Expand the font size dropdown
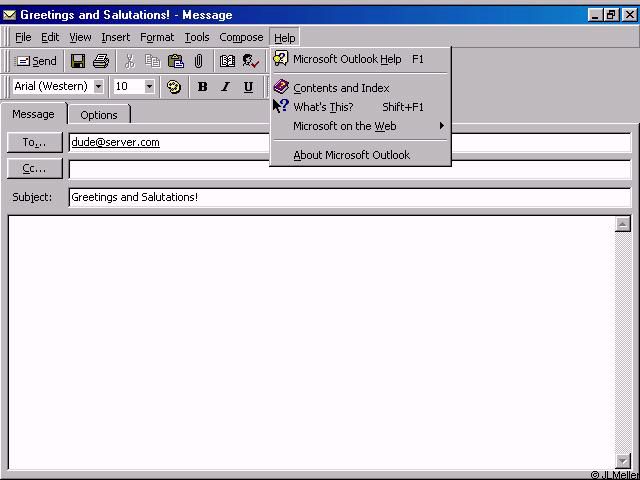The image size is (640, 480). (149, 87)
